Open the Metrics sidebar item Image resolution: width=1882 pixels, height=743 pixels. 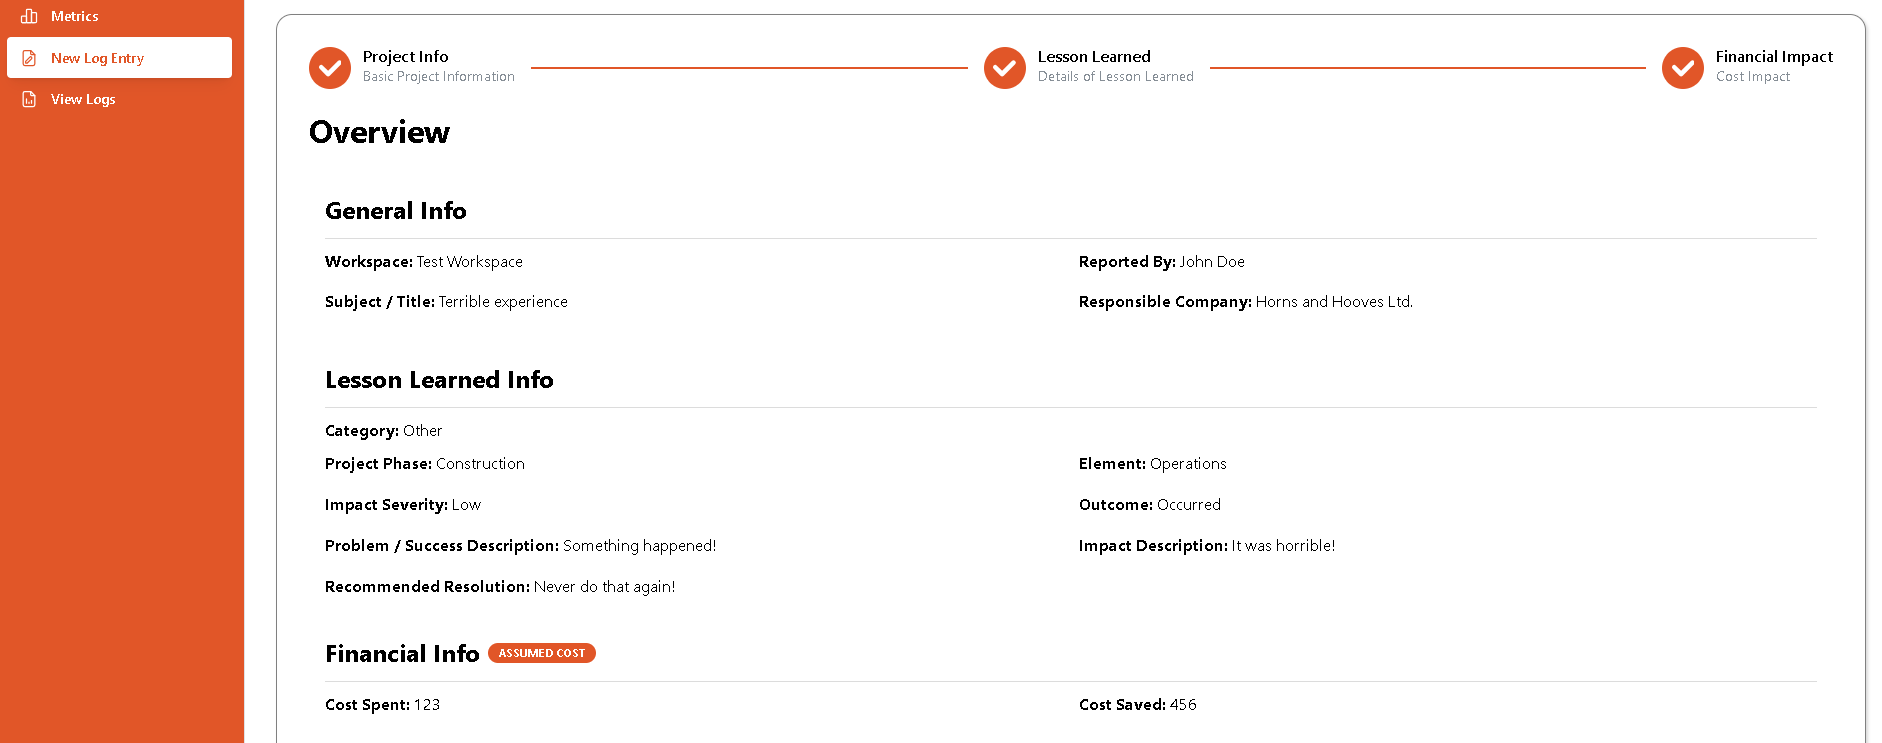coord(75,16)
